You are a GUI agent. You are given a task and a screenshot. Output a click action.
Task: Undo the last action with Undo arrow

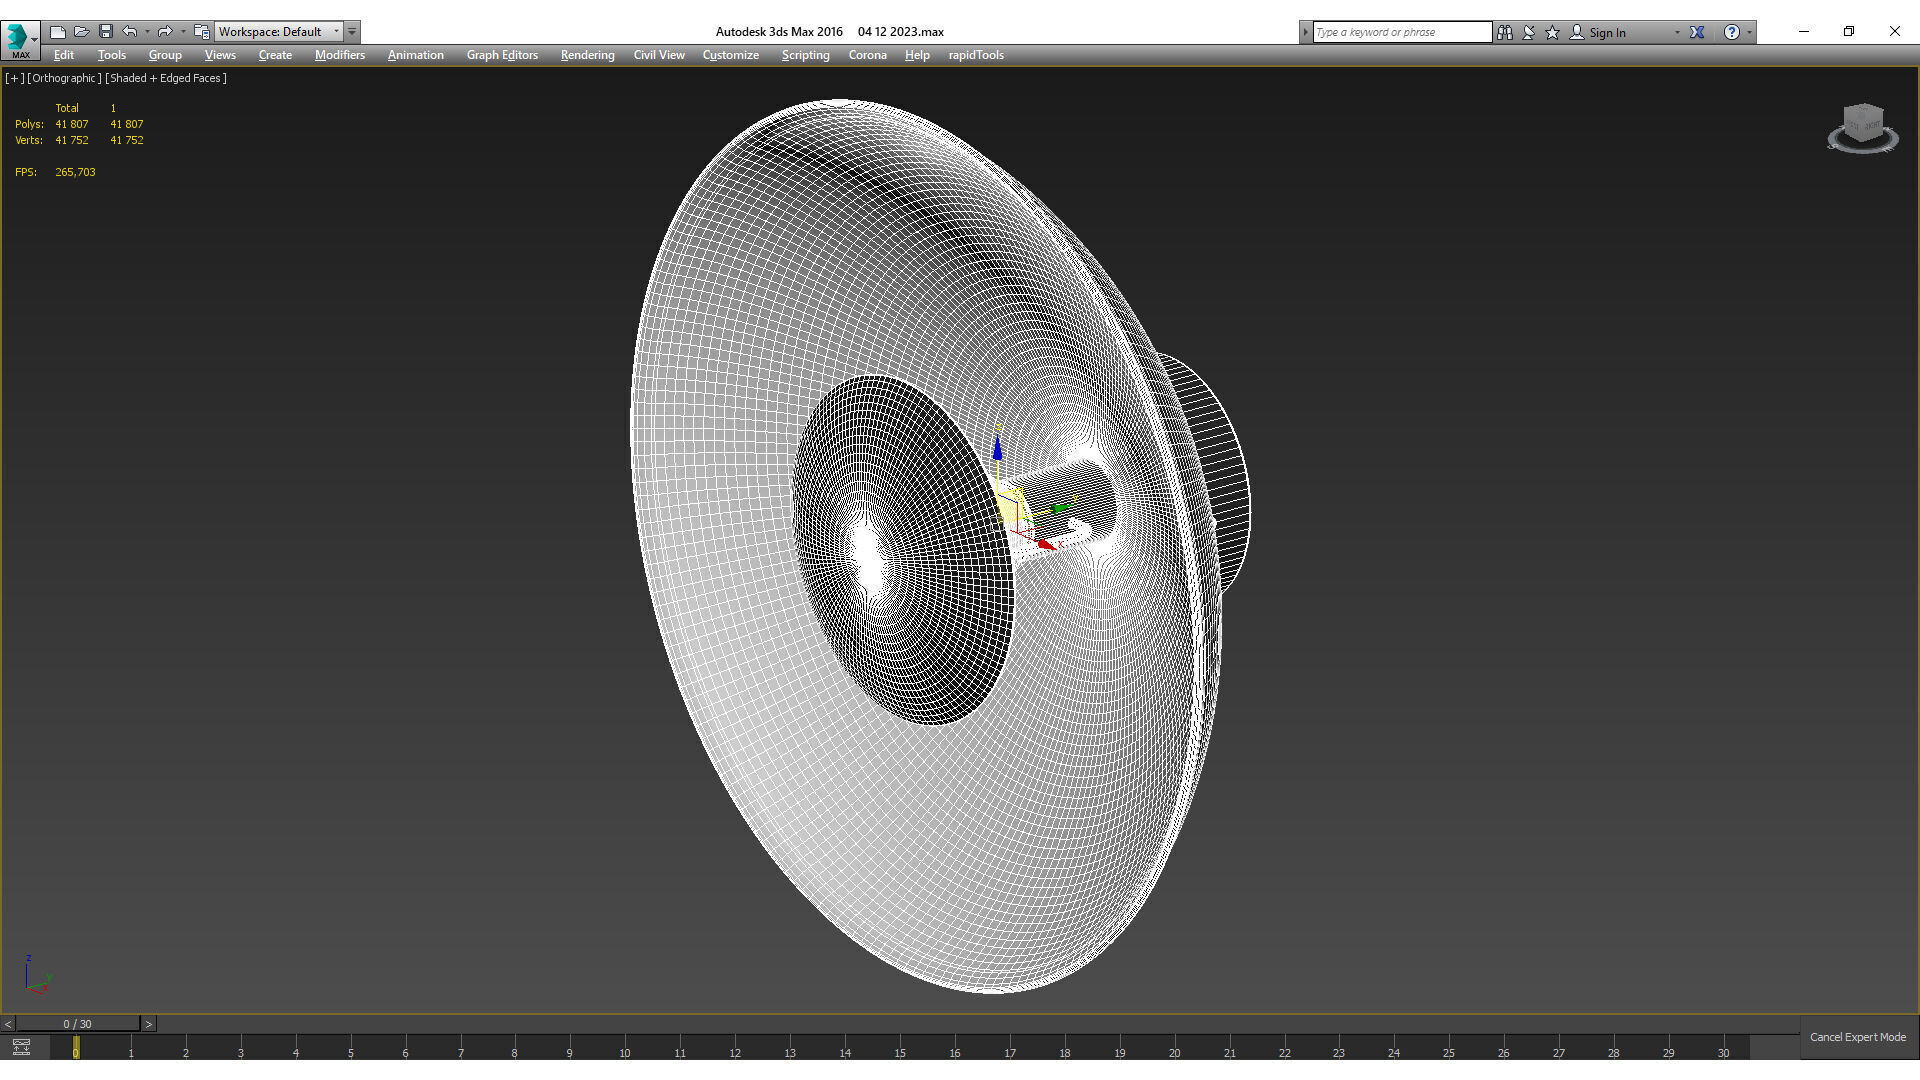tap(129, 32)
